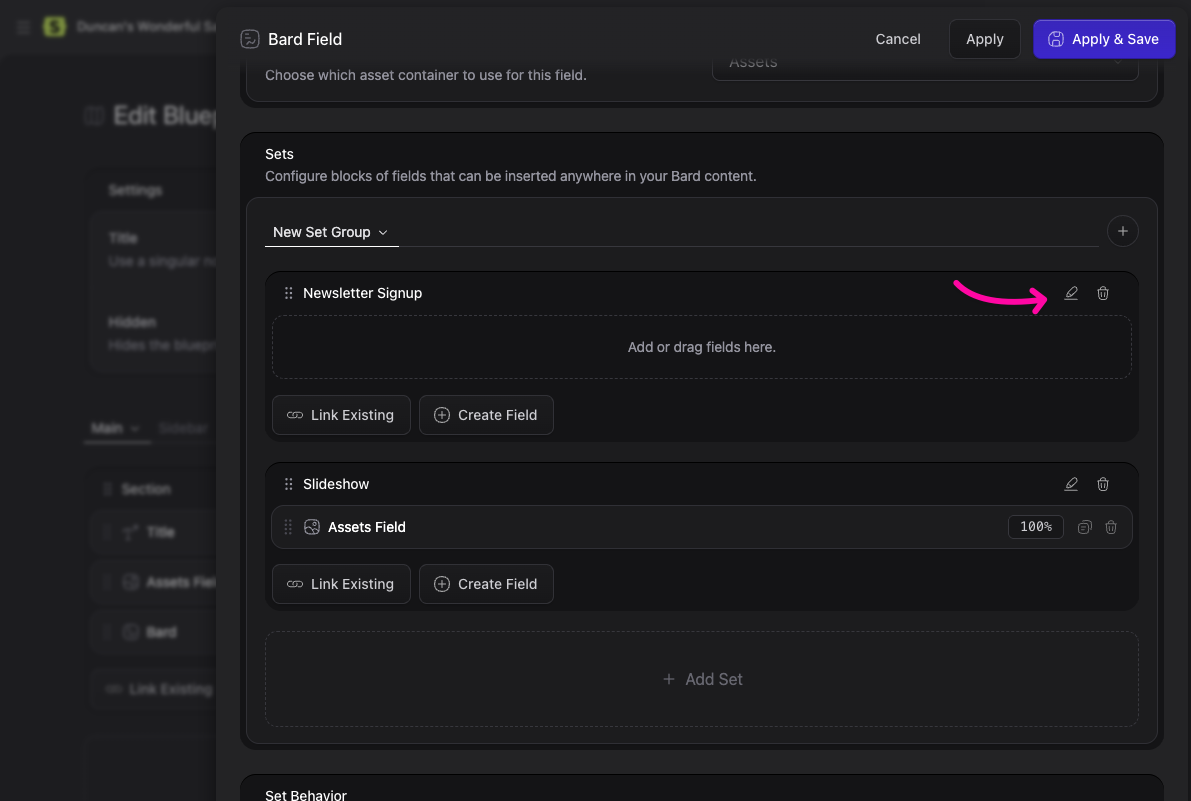Click the Add Set area
The image size is (1191, 801).
702,679
